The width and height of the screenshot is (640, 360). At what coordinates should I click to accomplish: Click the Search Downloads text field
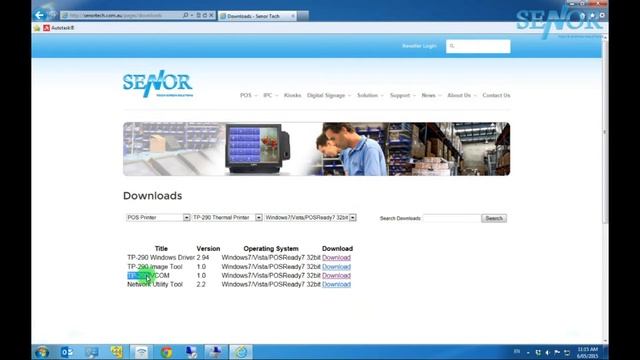click(x=452, y=218)
